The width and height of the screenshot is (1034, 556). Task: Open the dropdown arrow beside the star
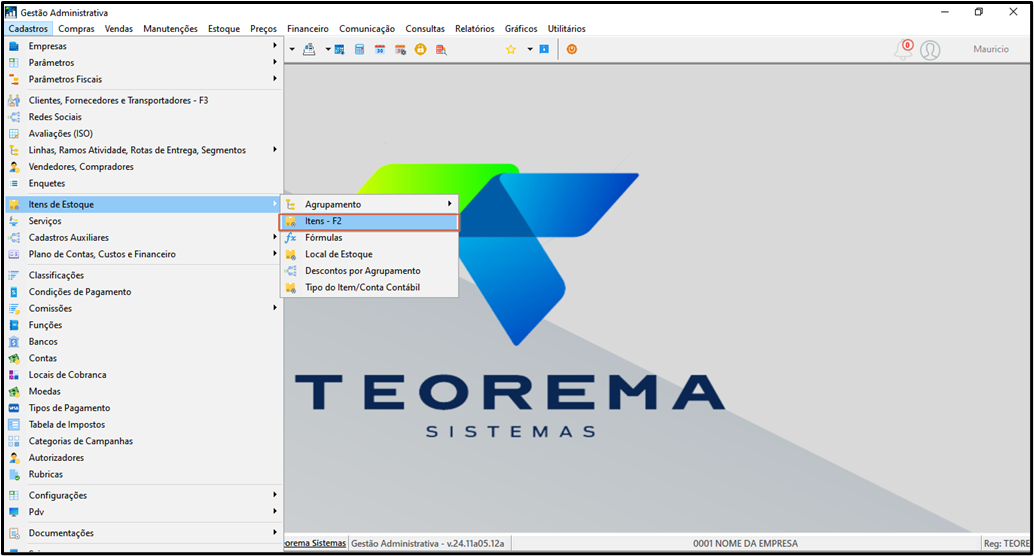pyautogui.click(x=530, y=49)
